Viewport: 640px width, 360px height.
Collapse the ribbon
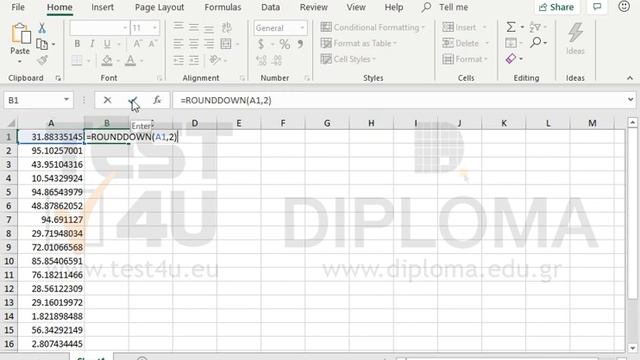(630, 78)
